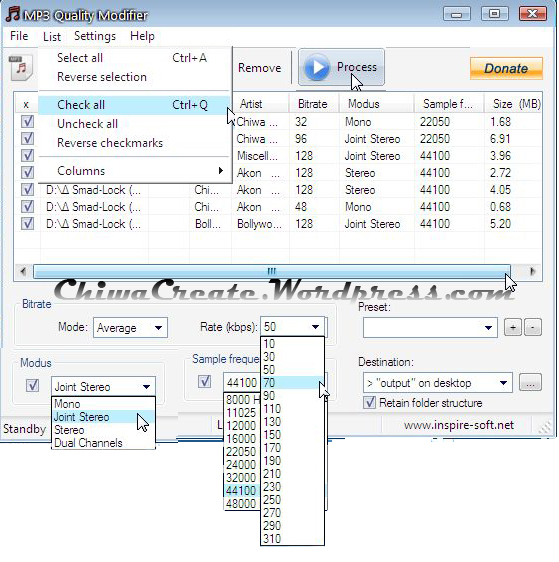Choose Select all in List menu
Screen dimensions: 559x562
click(134, 58)
